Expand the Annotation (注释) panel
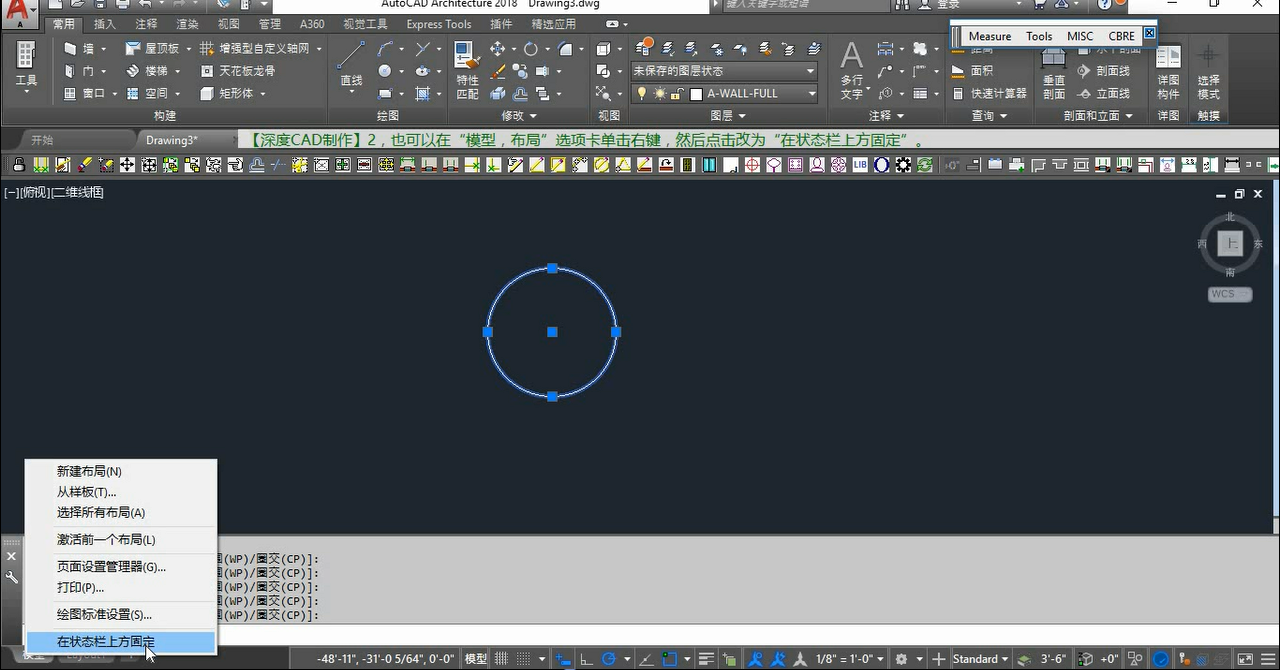The height and width of the screenshot is (670, 1280). [886, 116]
